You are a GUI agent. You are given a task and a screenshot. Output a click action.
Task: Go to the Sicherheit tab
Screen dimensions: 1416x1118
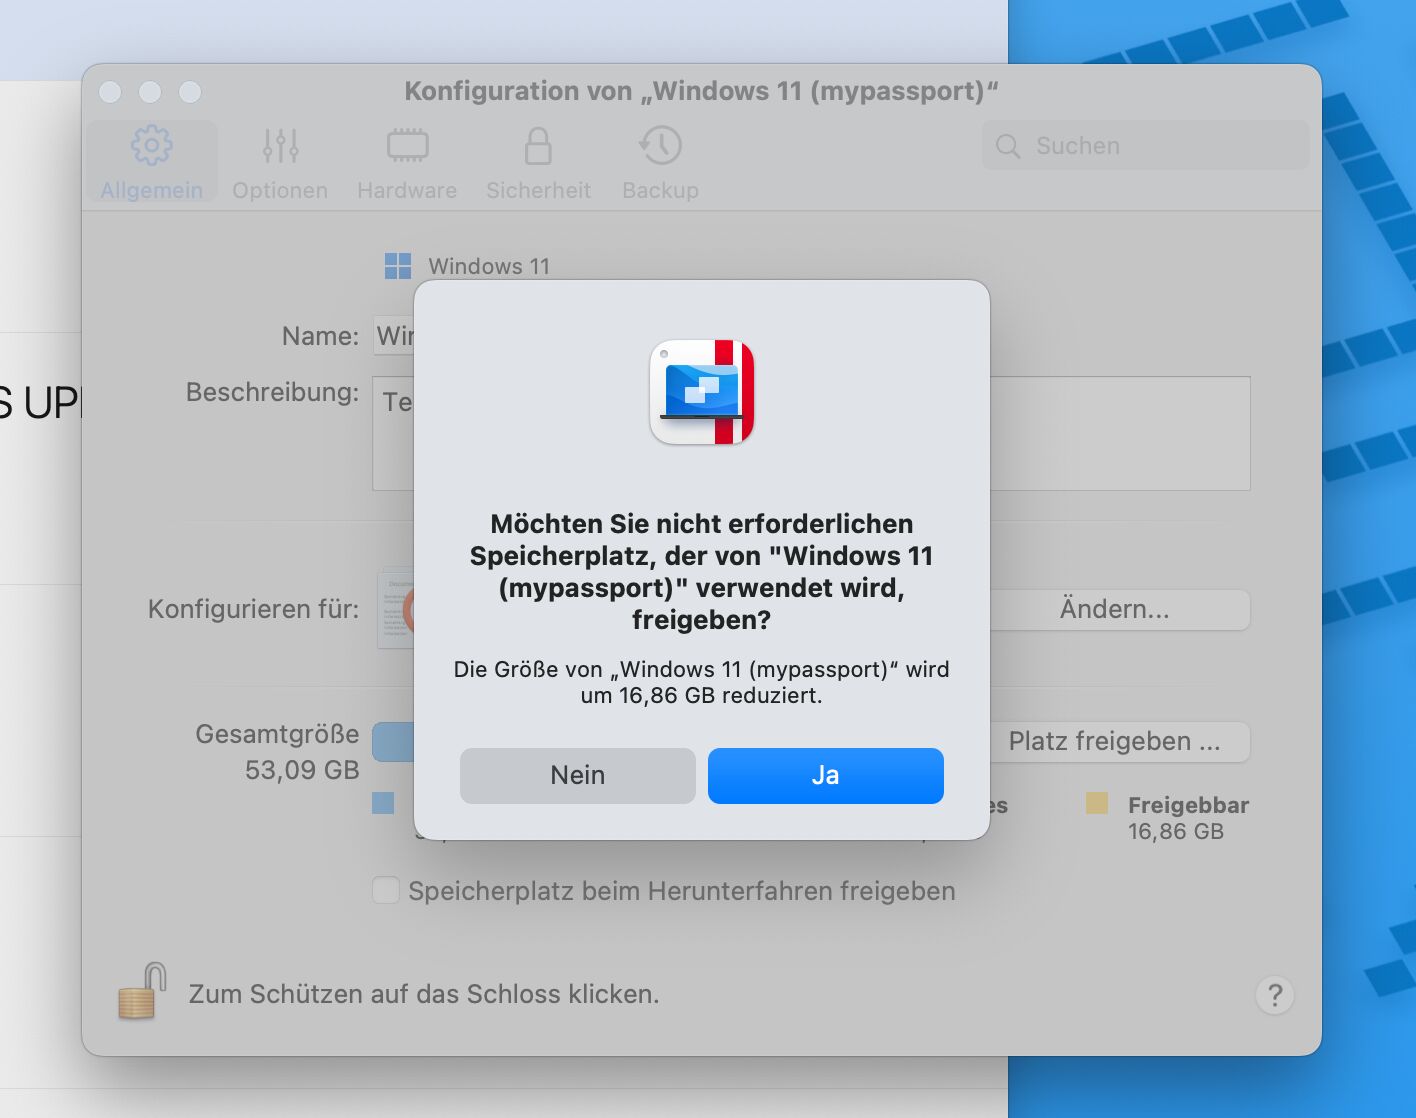538,162
